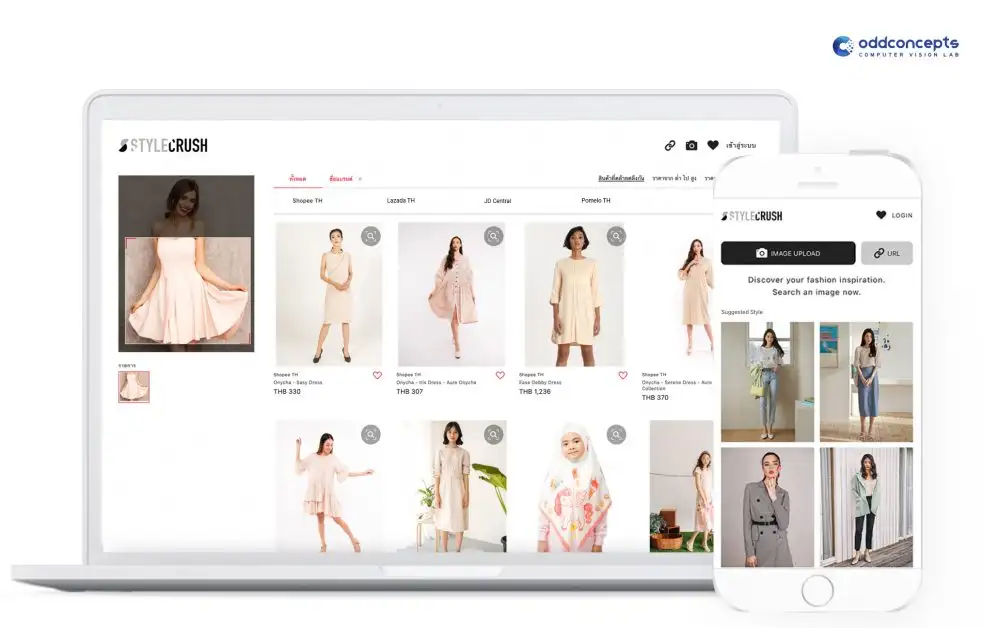
Task: Click magnifier icon on THB 307 dress
Action: (493, 236)
